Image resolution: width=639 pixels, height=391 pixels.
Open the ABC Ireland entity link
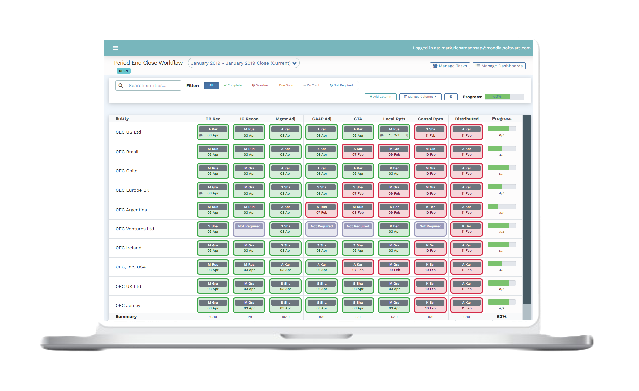click(x=128, y=248)
